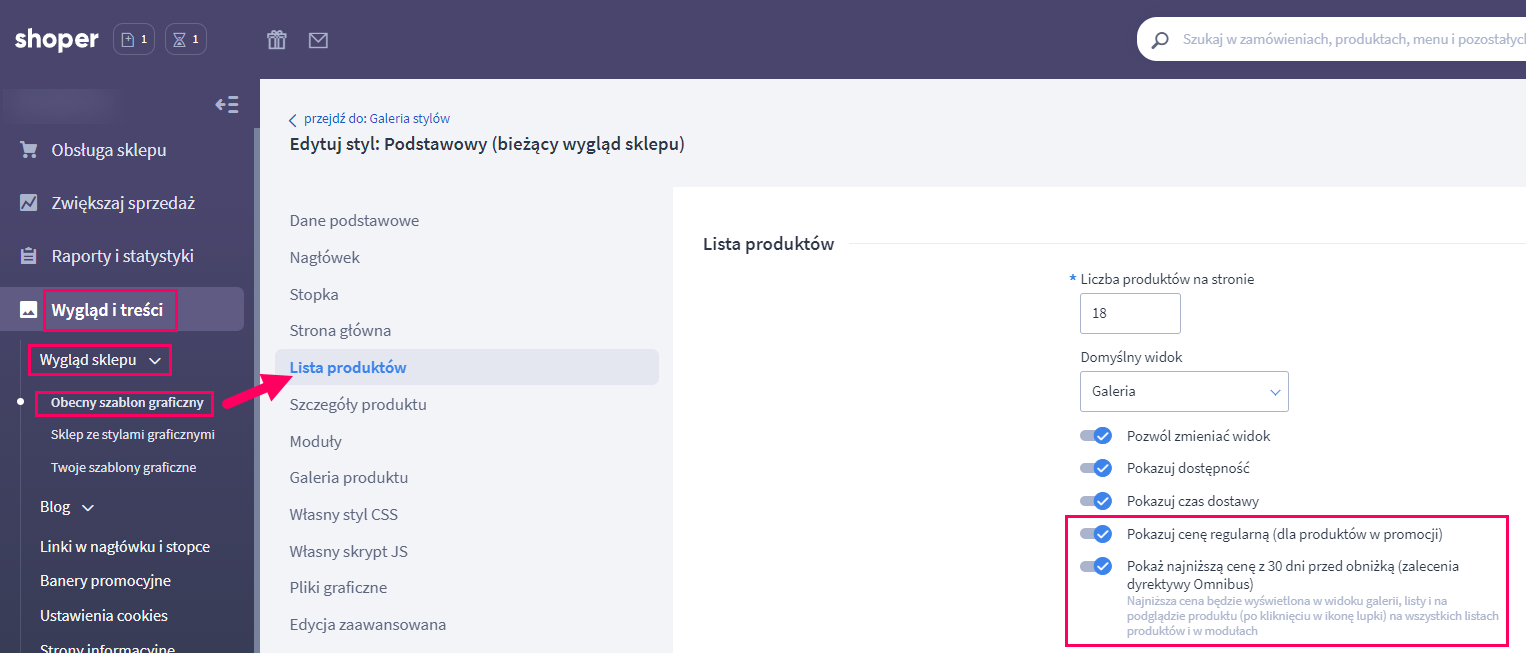Collapse the Wygląd sklepu submenu chevron

point(154,360)
